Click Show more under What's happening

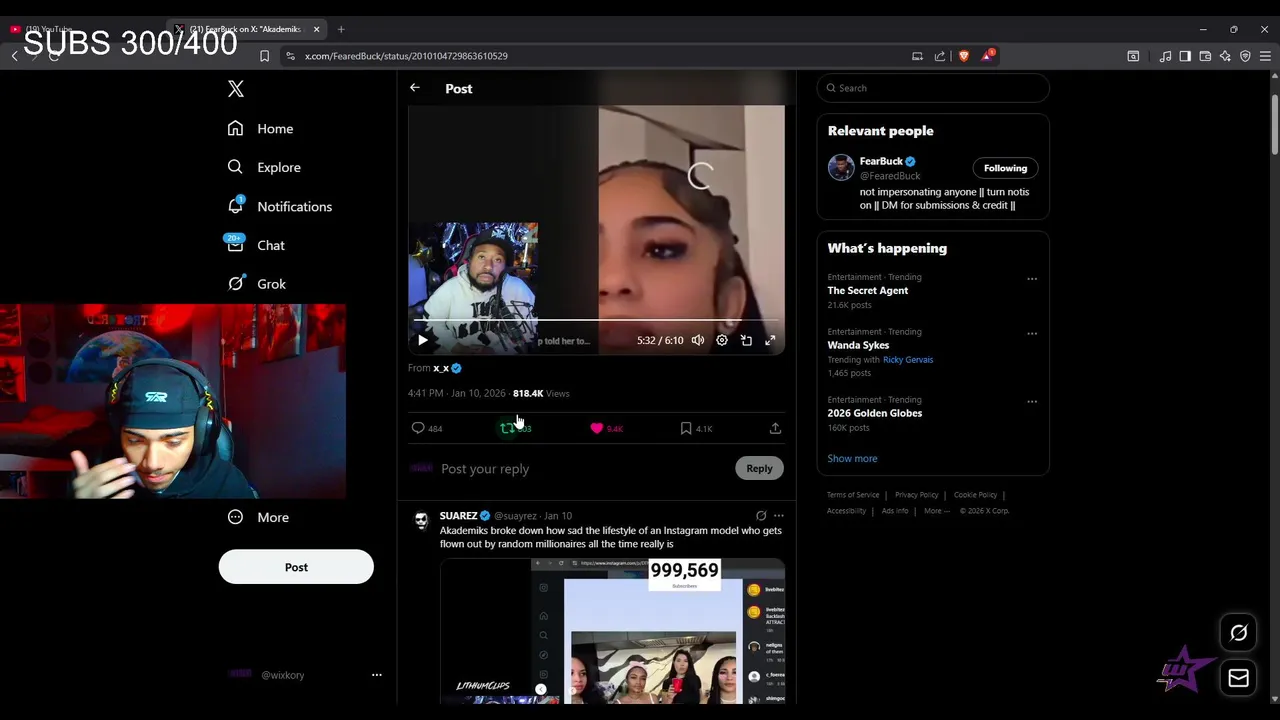(x=852, y=458)
